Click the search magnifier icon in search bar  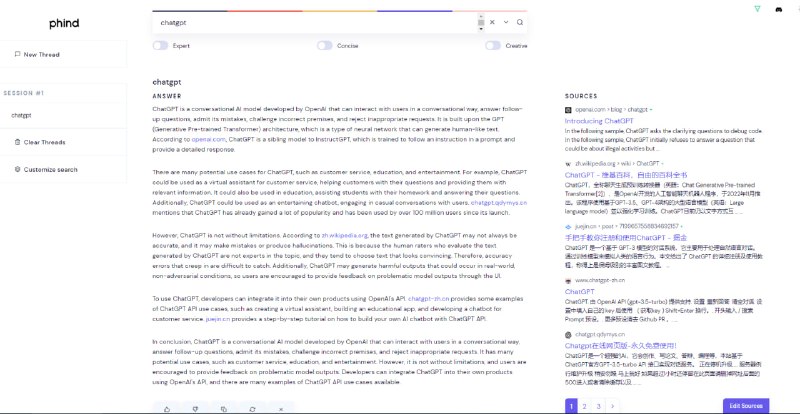(x=520, y=22)
